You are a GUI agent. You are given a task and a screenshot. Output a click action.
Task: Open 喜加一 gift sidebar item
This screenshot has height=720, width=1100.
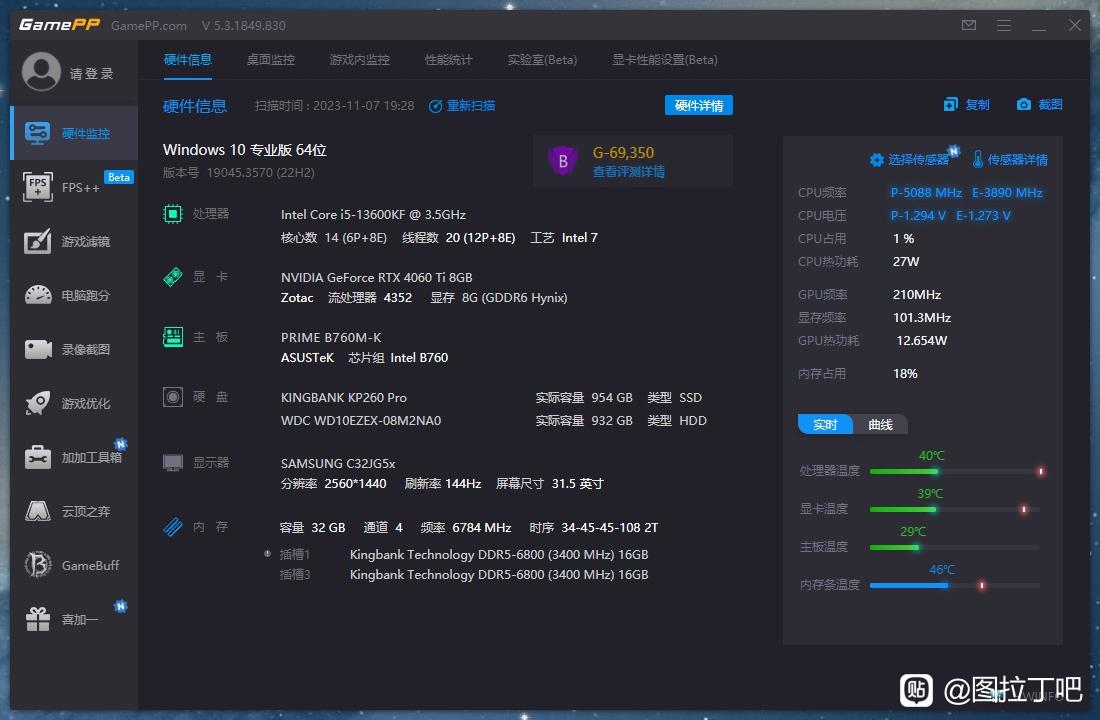[74, 619]
